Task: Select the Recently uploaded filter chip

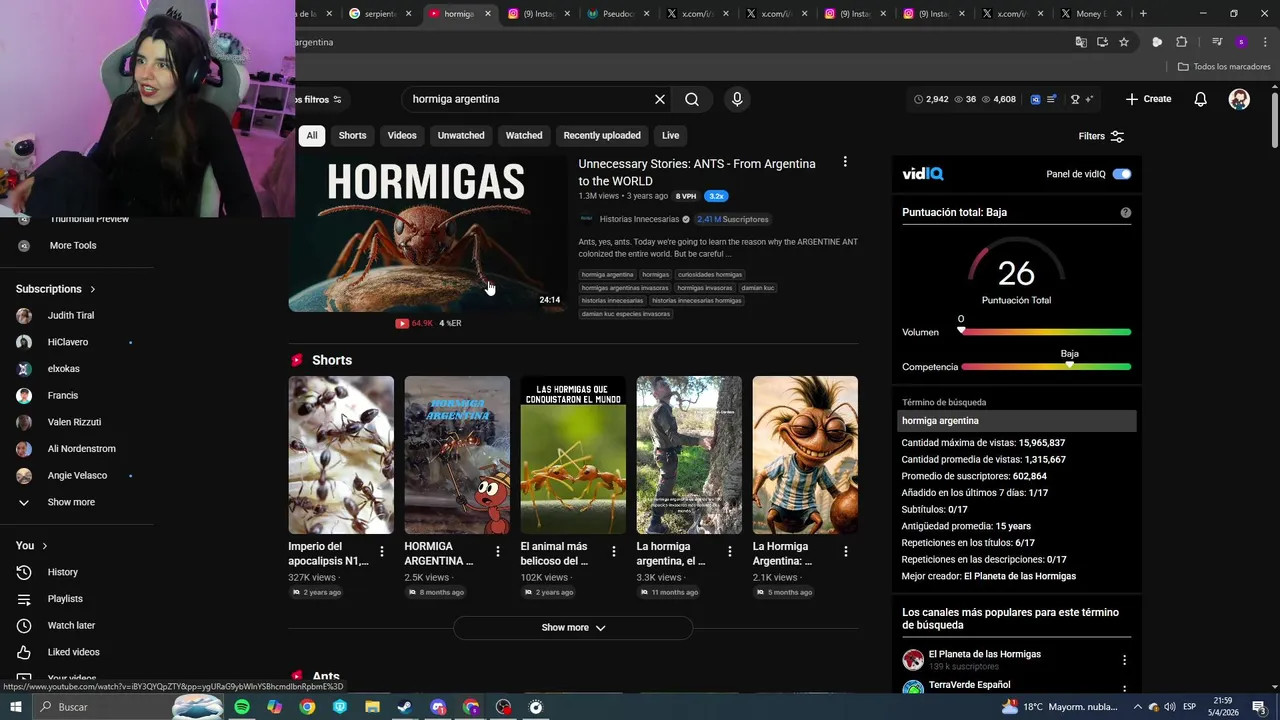Action: [x=602, y=135]
